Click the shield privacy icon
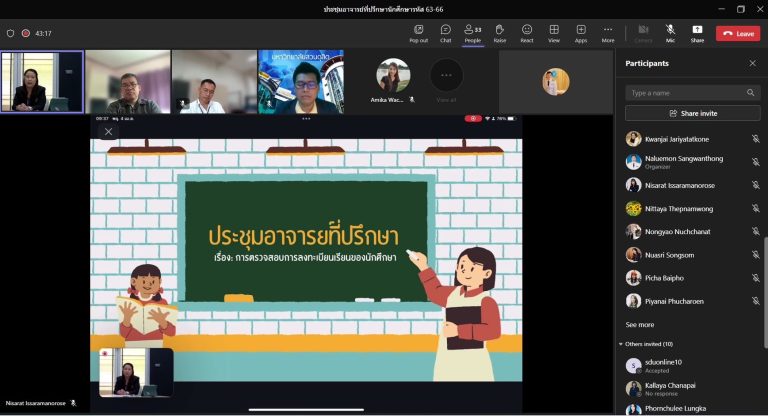This screenshot has width=768, height=416. (x=10, y=33)
